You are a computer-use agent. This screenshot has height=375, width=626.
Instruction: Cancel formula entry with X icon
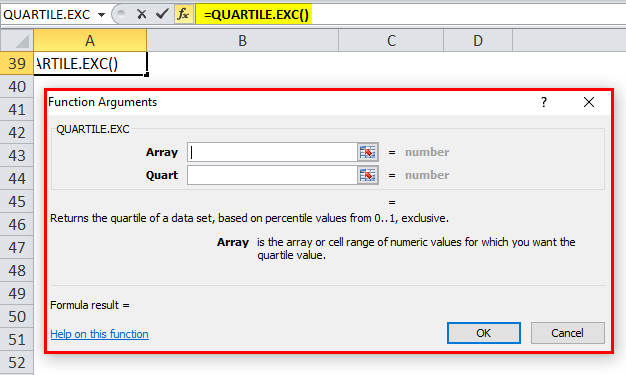pos(141,14)
